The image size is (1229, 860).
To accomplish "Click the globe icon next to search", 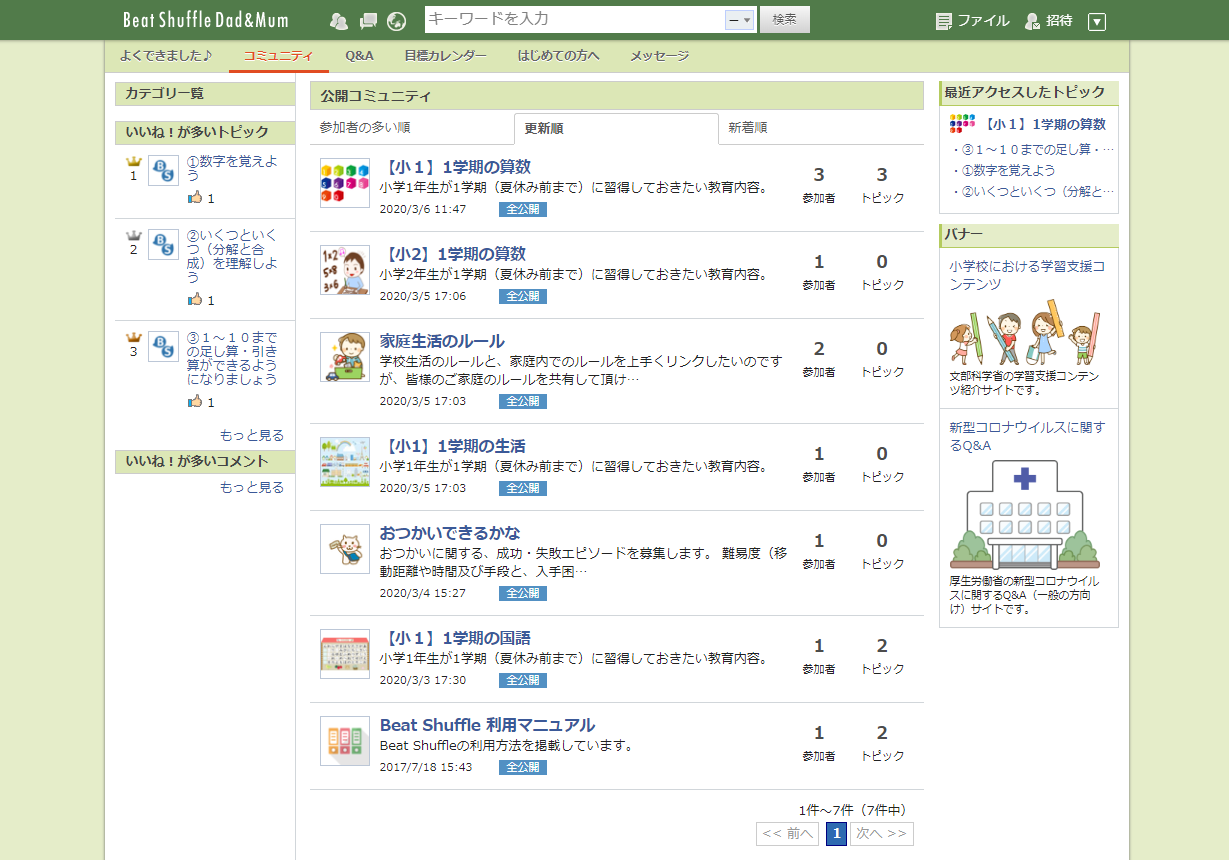I will click(396, 19).
